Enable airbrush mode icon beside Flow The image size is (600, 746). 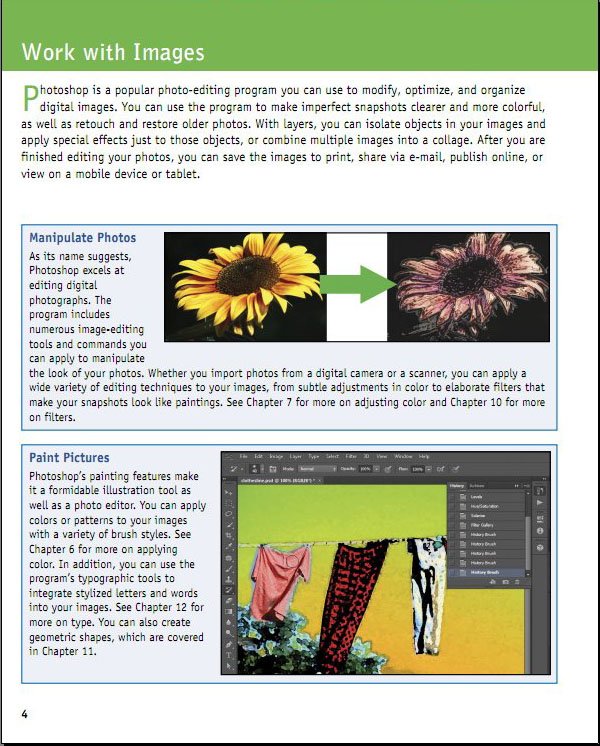441,469
